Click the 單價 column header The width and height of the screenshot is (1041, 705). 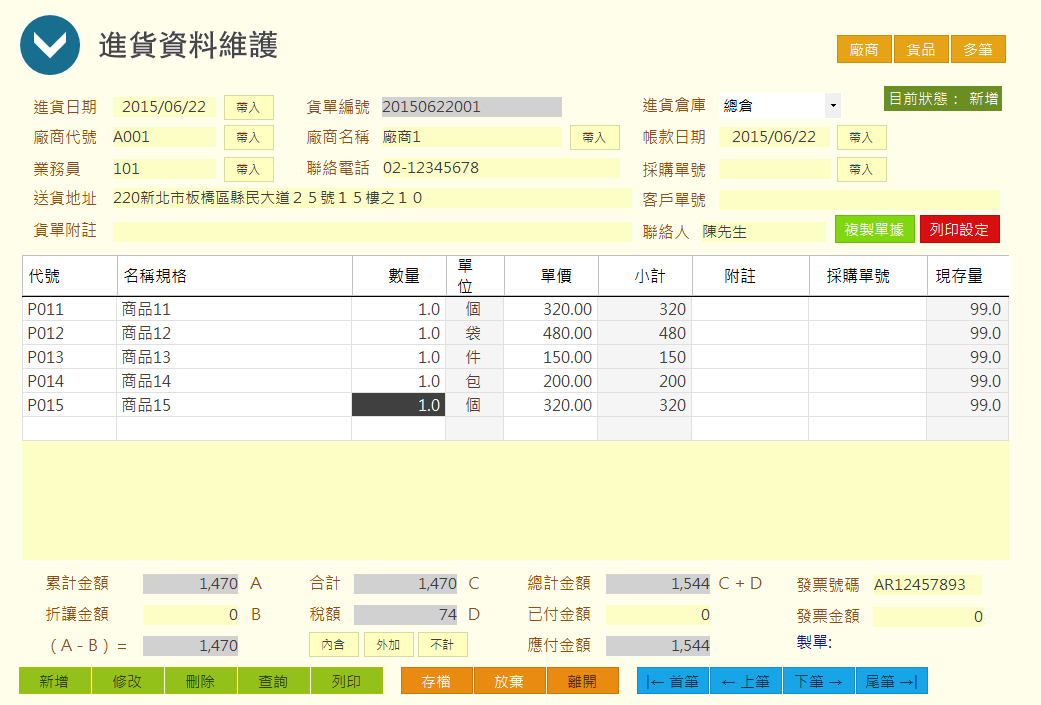552,276
